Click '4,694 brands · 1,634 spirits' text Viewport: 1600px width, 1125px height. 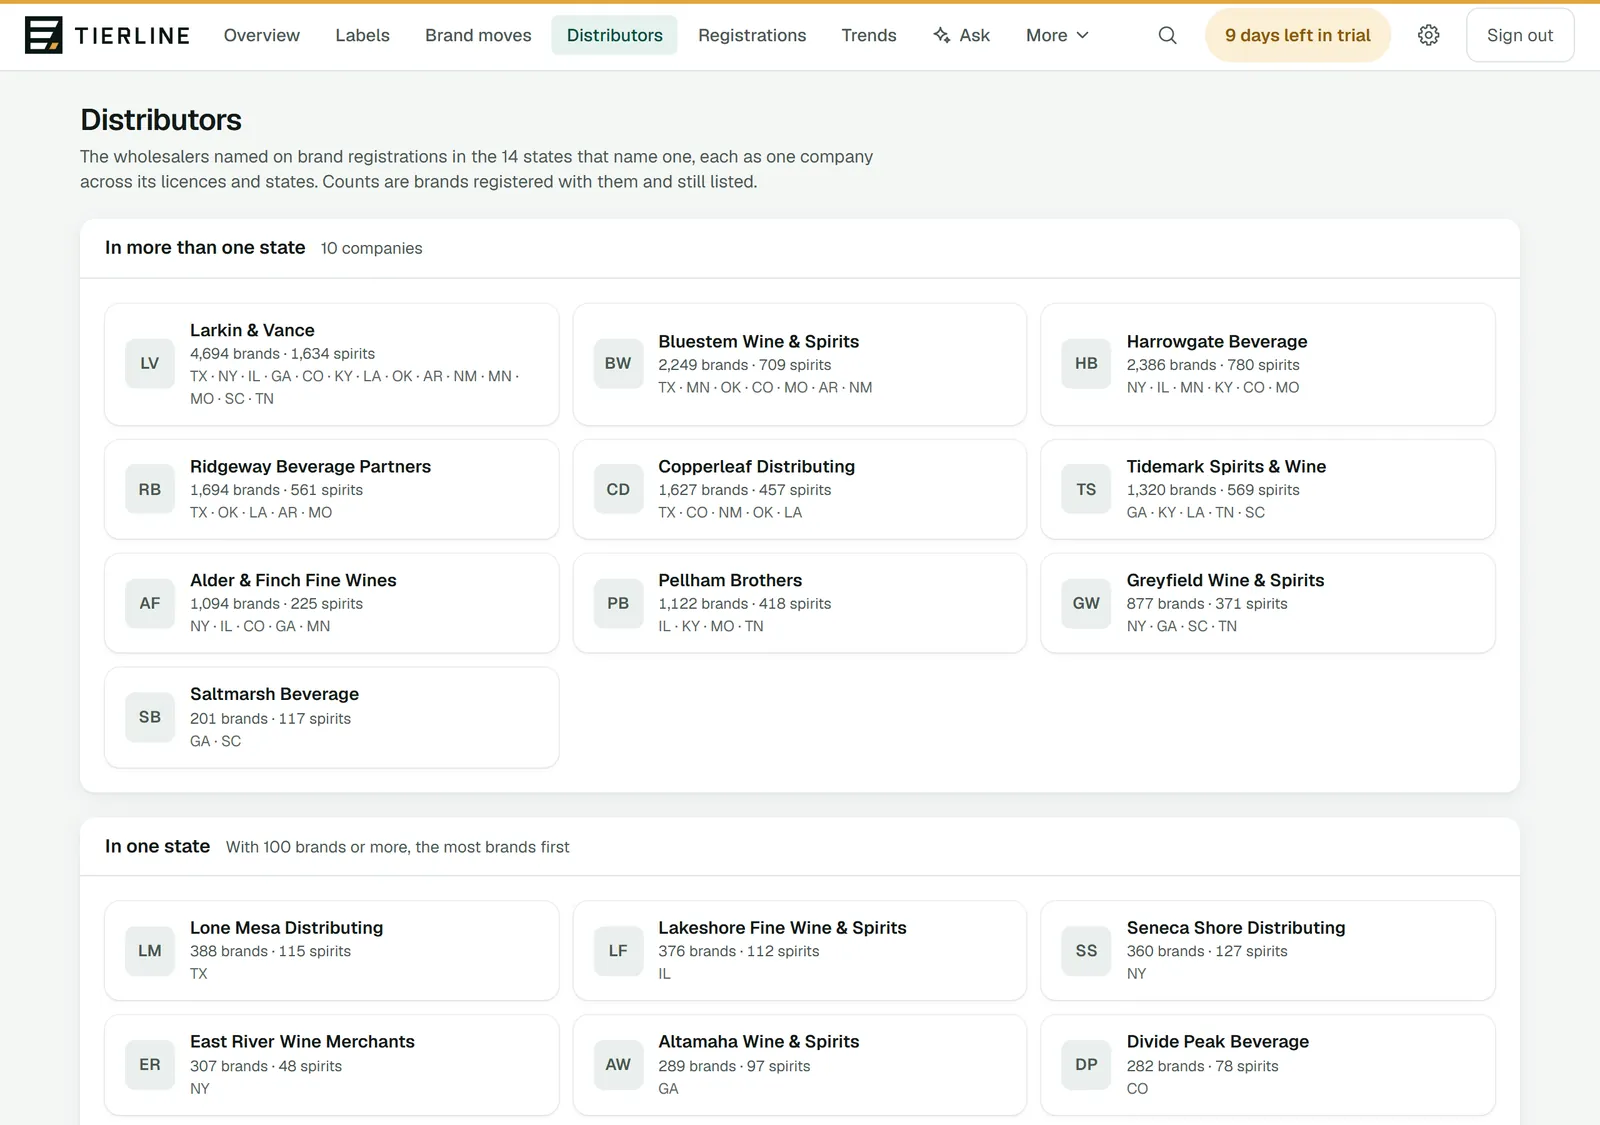click(282, 354)
